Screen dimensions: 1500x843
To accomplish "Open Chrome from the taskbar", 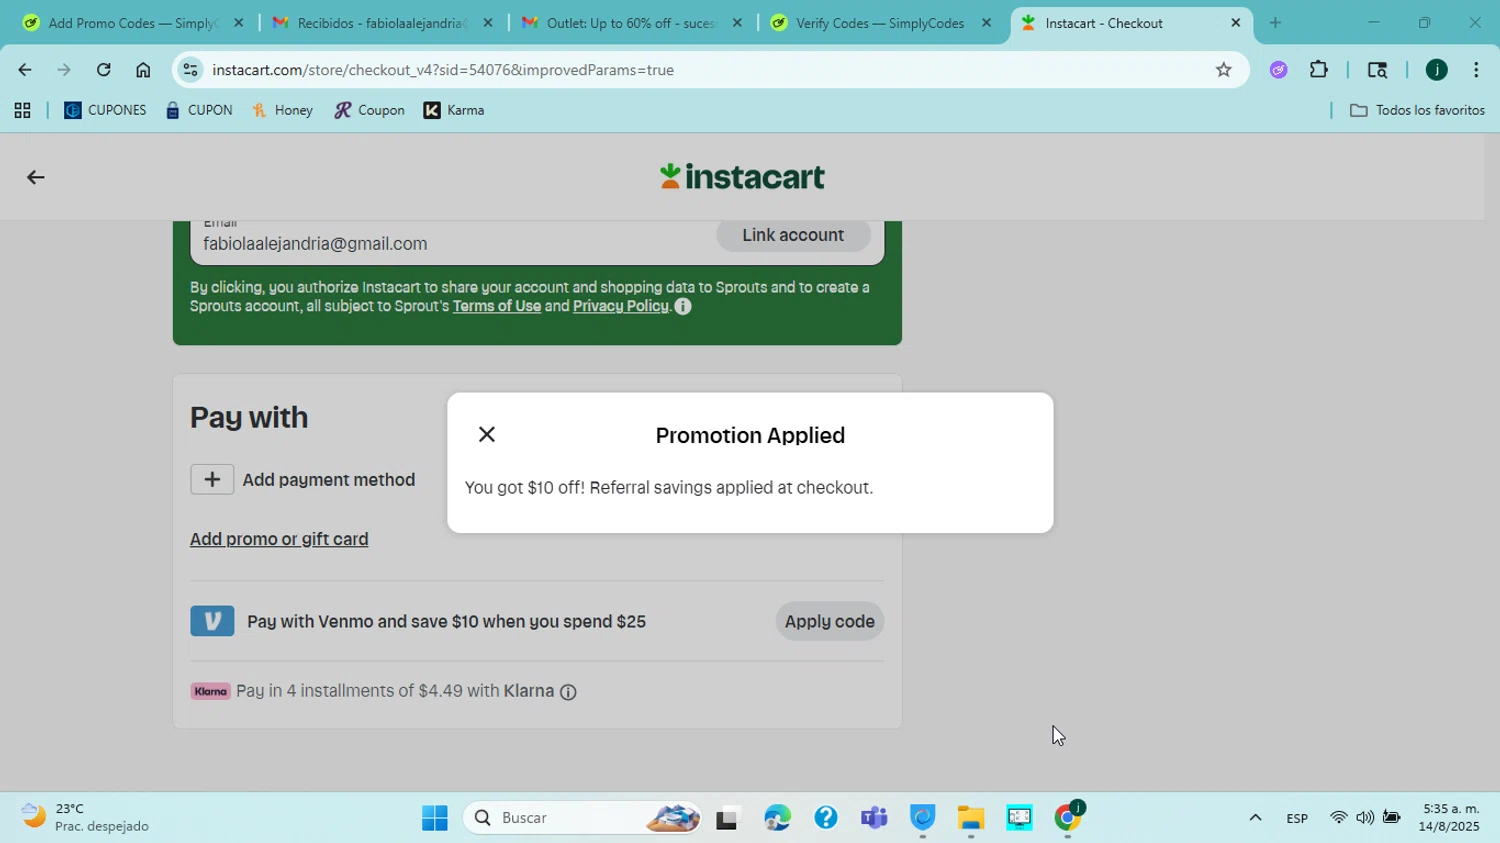I will [1068, 818].
